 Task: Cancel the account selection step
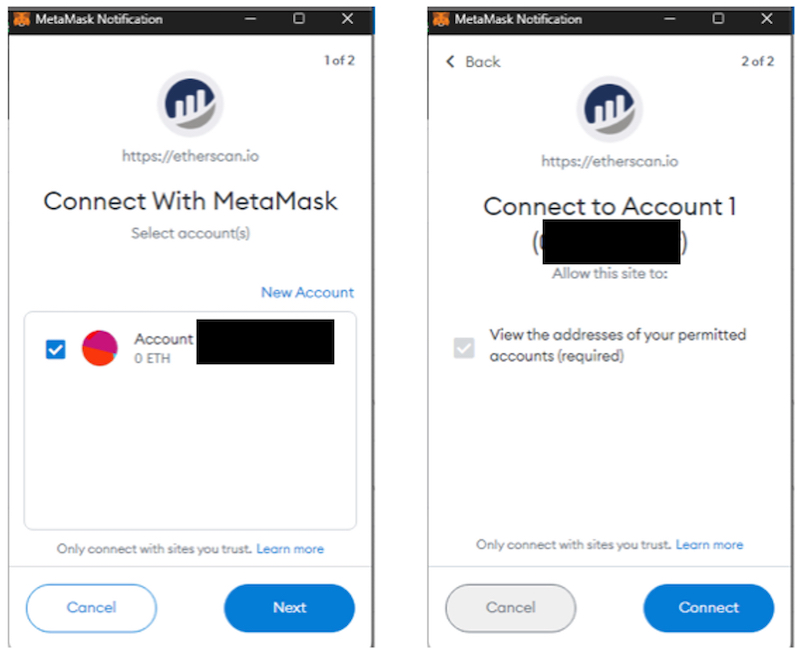pyautogui.click(x=91, y=607)
